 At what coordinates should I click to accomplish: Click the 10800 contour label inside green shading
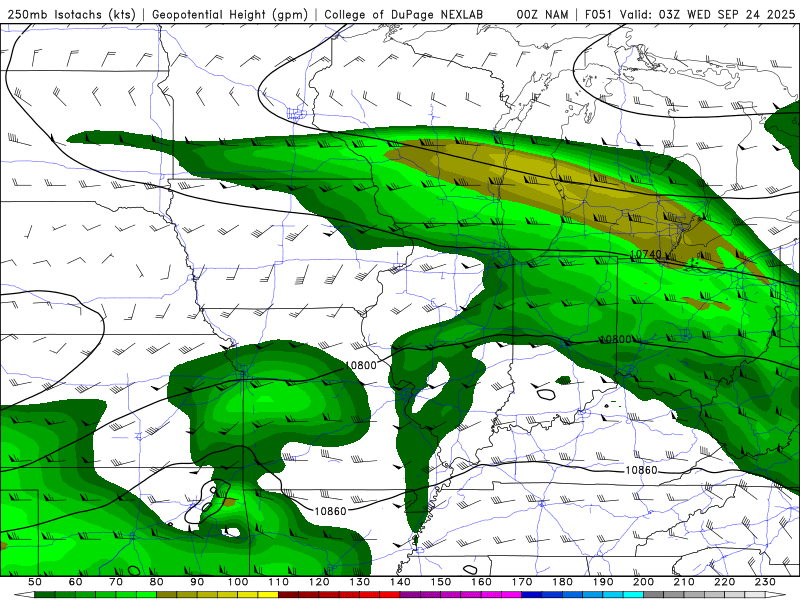point(616,339)
